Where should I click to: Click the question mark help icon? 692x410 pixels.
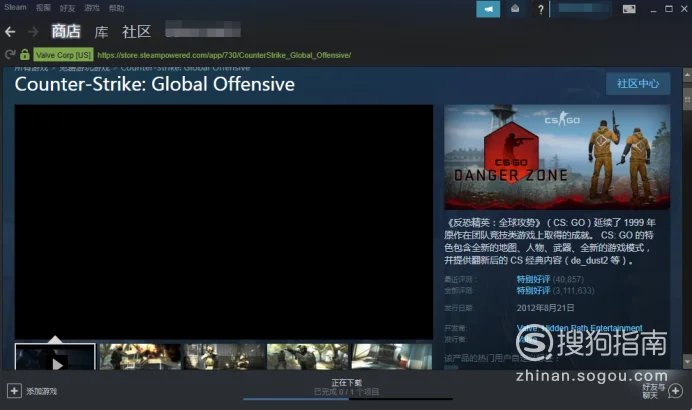coord(541,9)
